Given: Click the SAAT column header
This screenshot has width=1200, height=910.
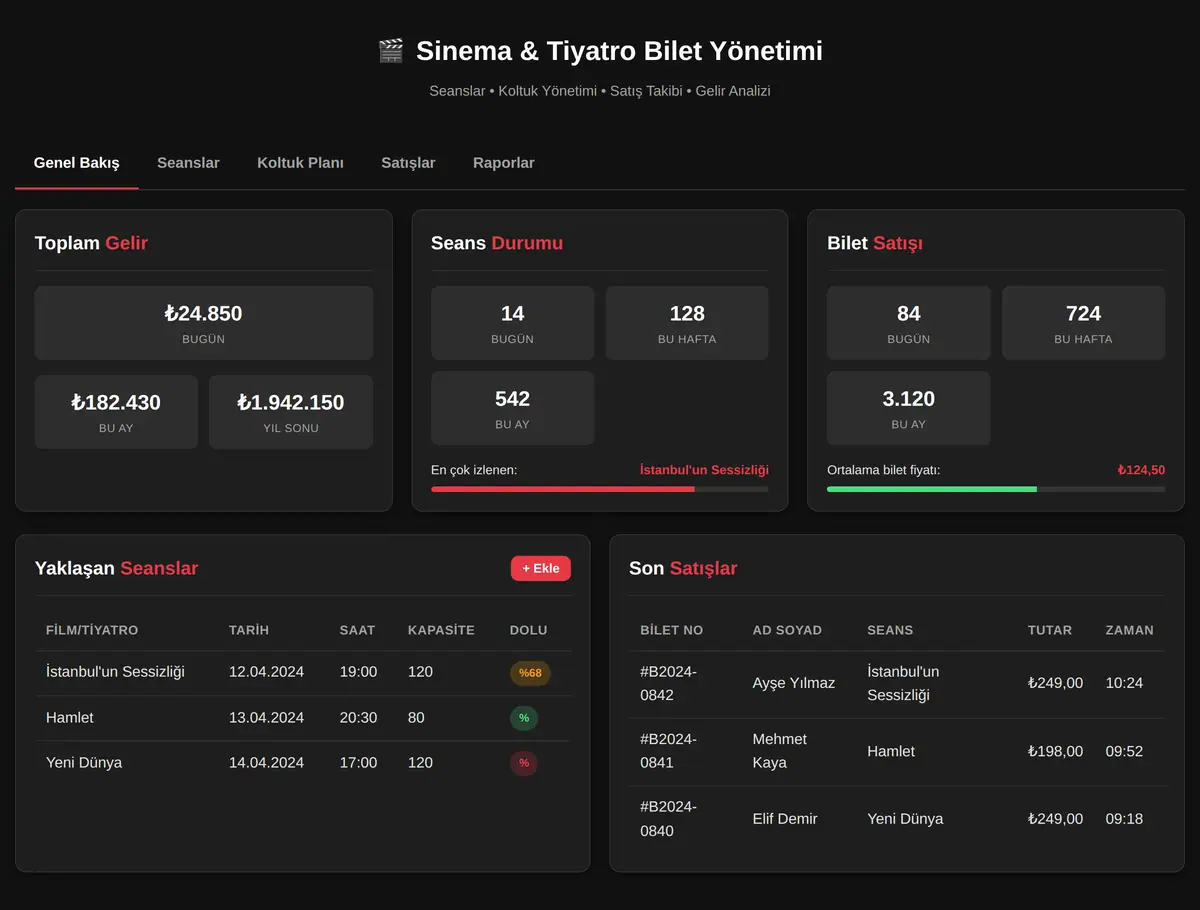Looking at the screenshot, I should [x=357, y=630].
